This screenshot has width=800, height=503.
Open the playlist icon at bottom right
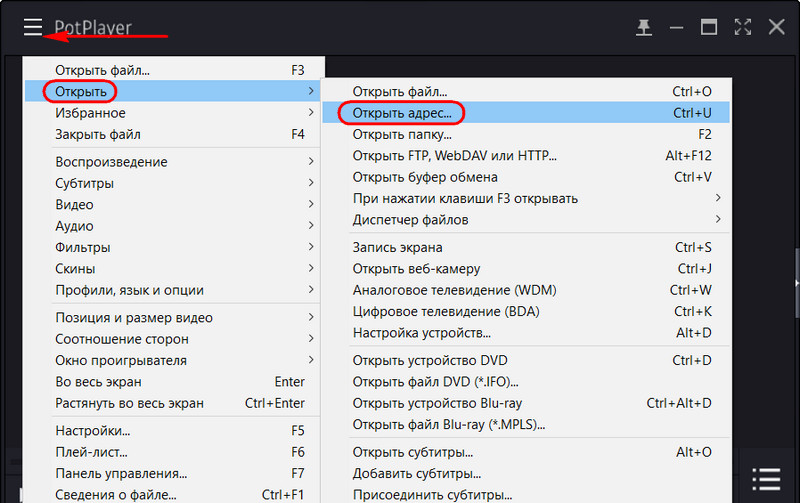point(766,479)
